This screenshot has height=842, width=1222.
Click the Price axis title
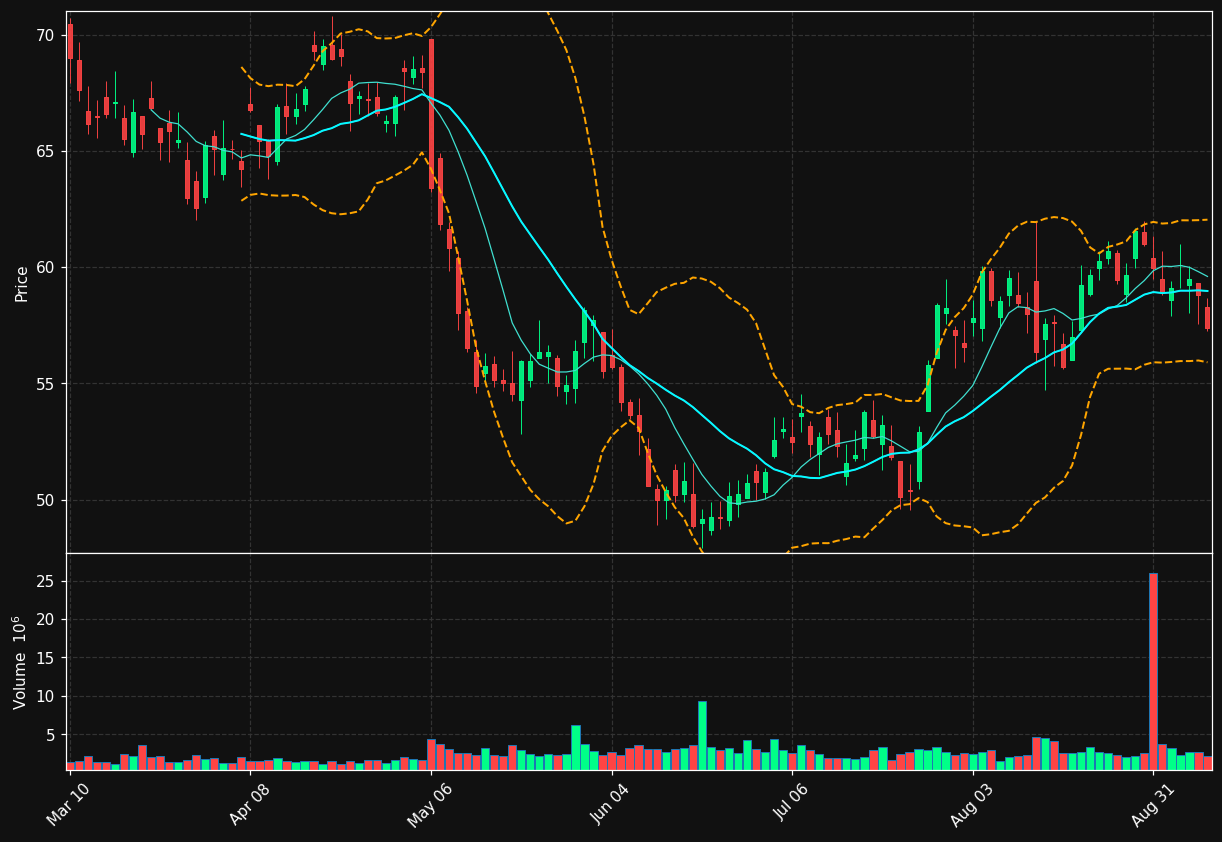pyautogui.click(x=21, y=283)
